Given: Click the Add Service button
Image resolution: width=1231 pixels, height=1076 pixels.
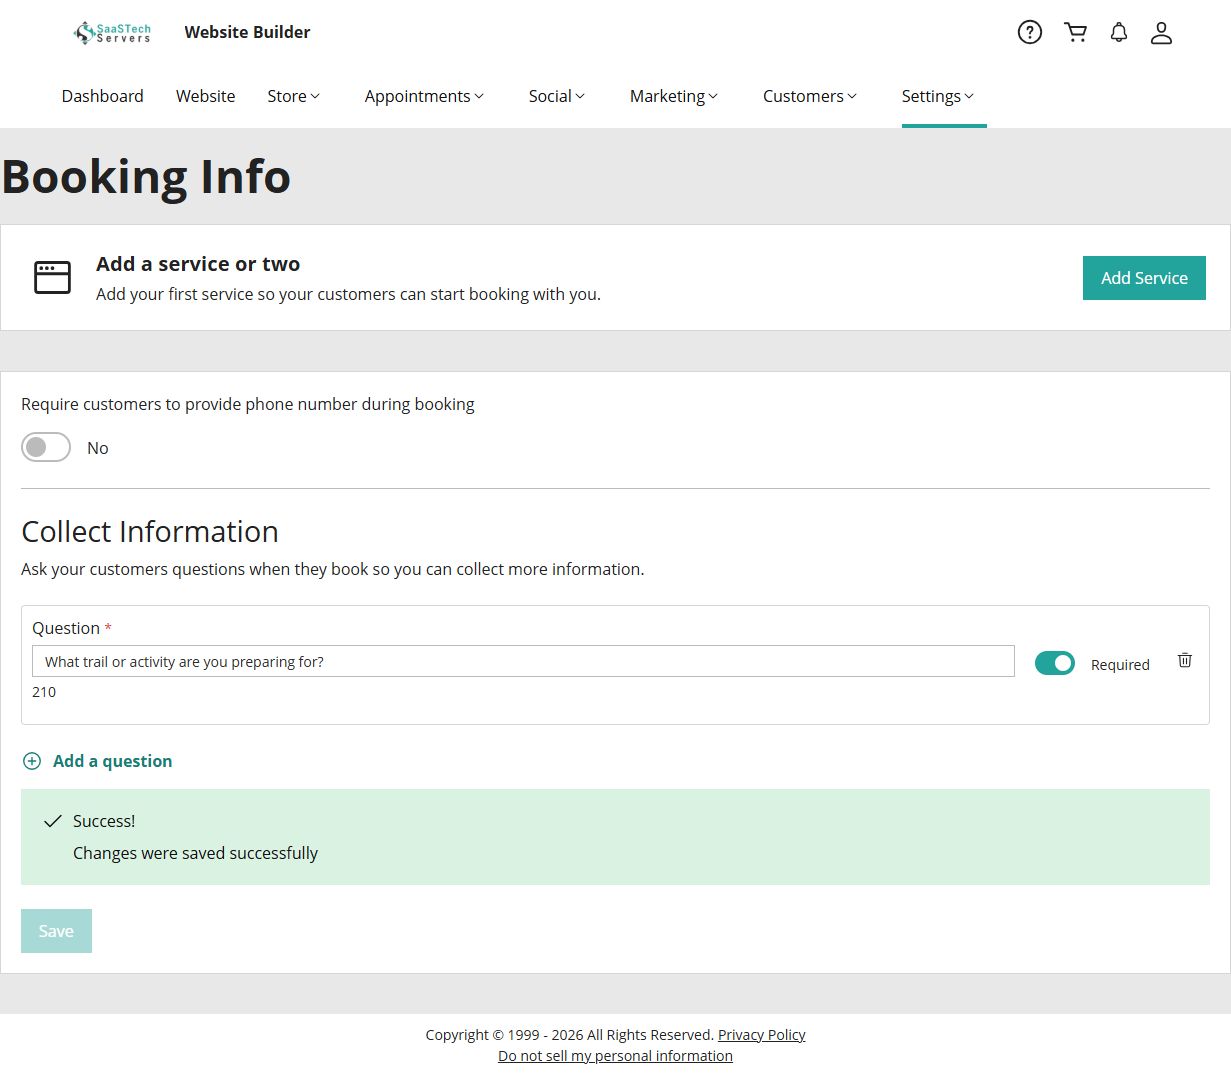Looking at the screenshot, I should pos(1144,278).
